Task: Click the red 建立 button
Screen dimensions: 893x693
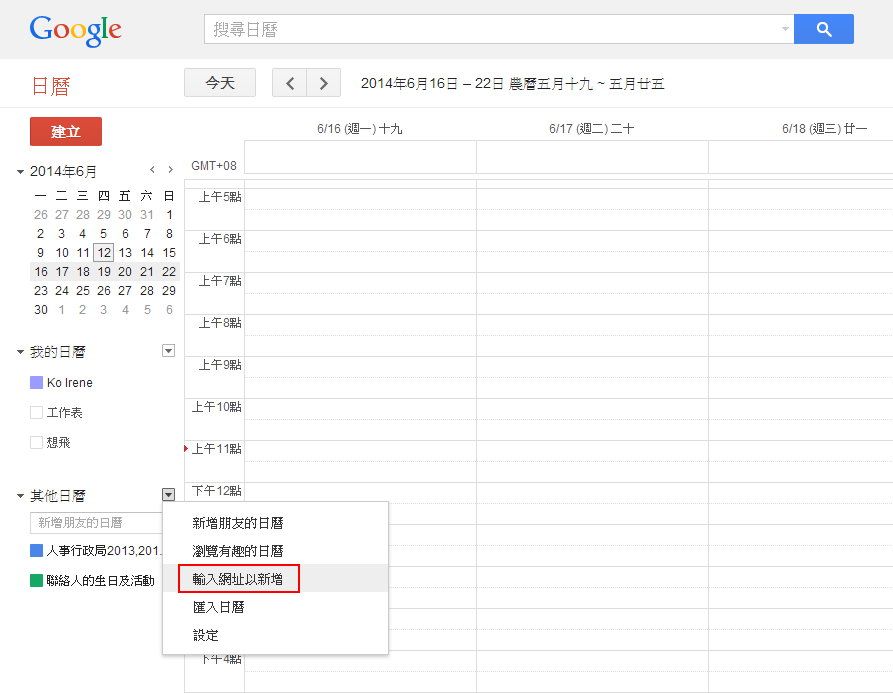Action: click(x=66, y=132)
